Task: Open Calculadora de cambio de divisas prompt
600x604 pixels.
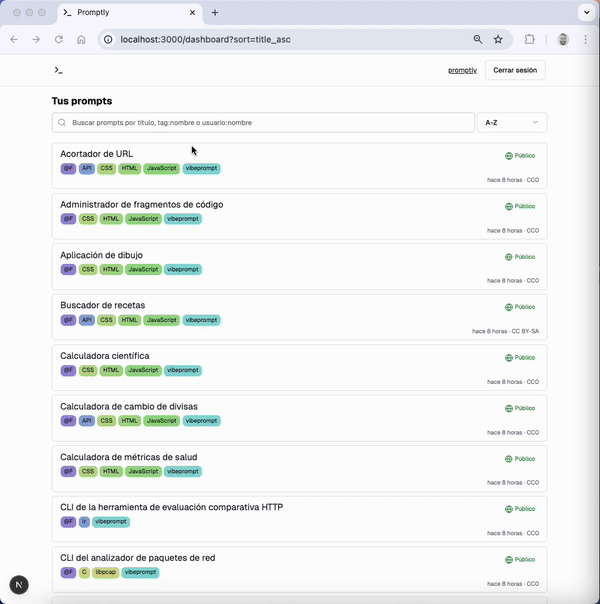Action: coord(129,406)
